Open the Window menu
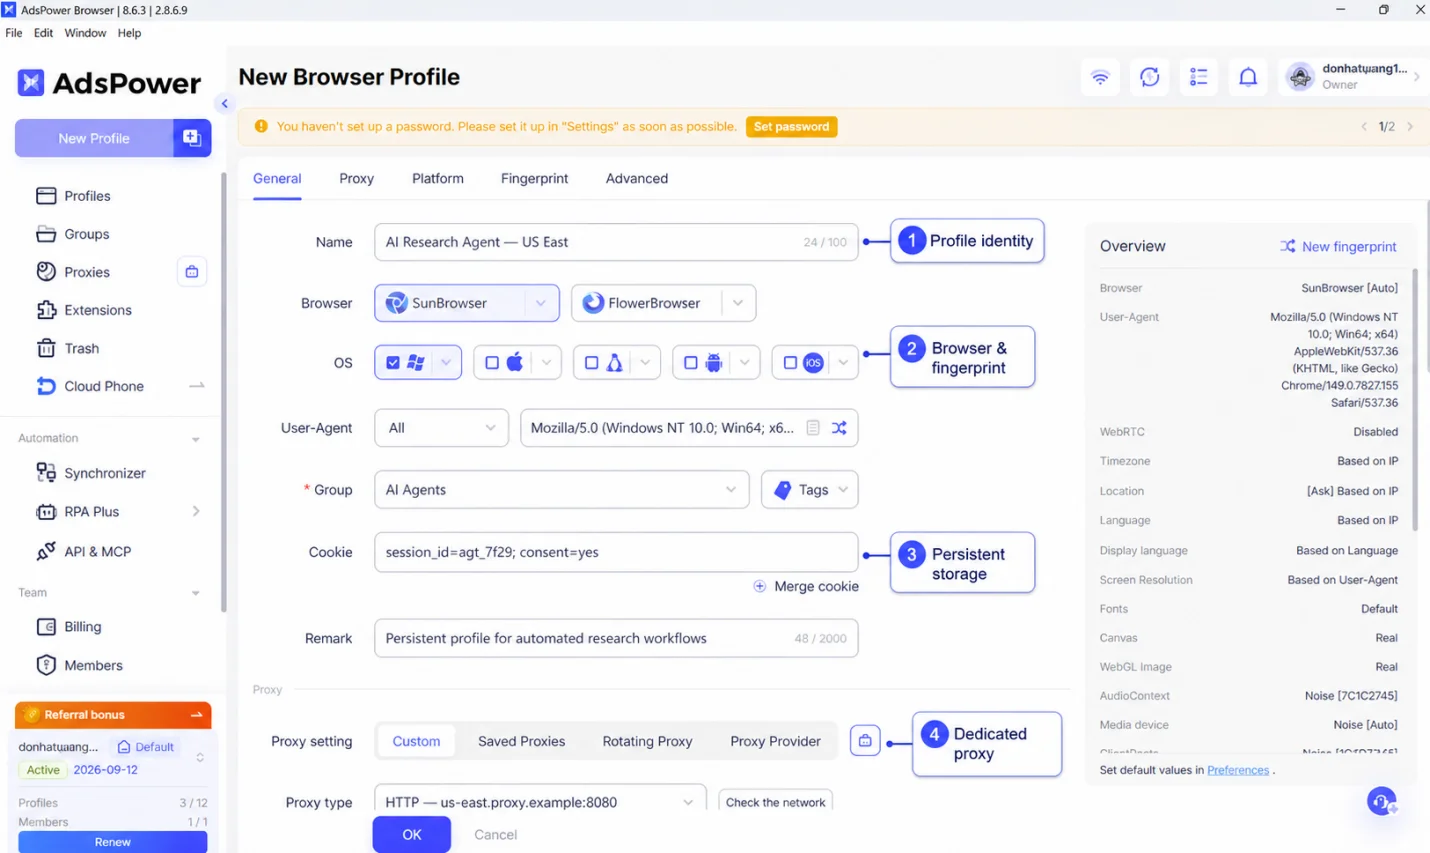 pyautogui.click(x=85, y=33)
